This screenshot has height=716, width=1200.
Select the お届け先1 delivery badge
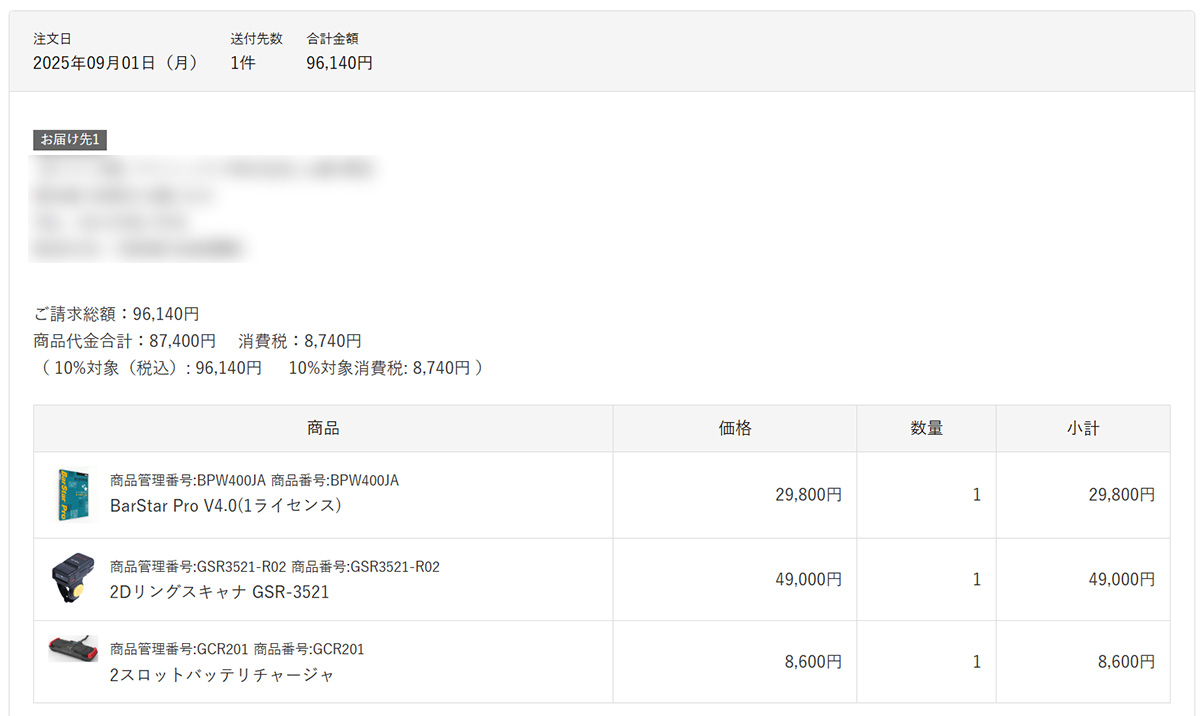coord(70,140)
